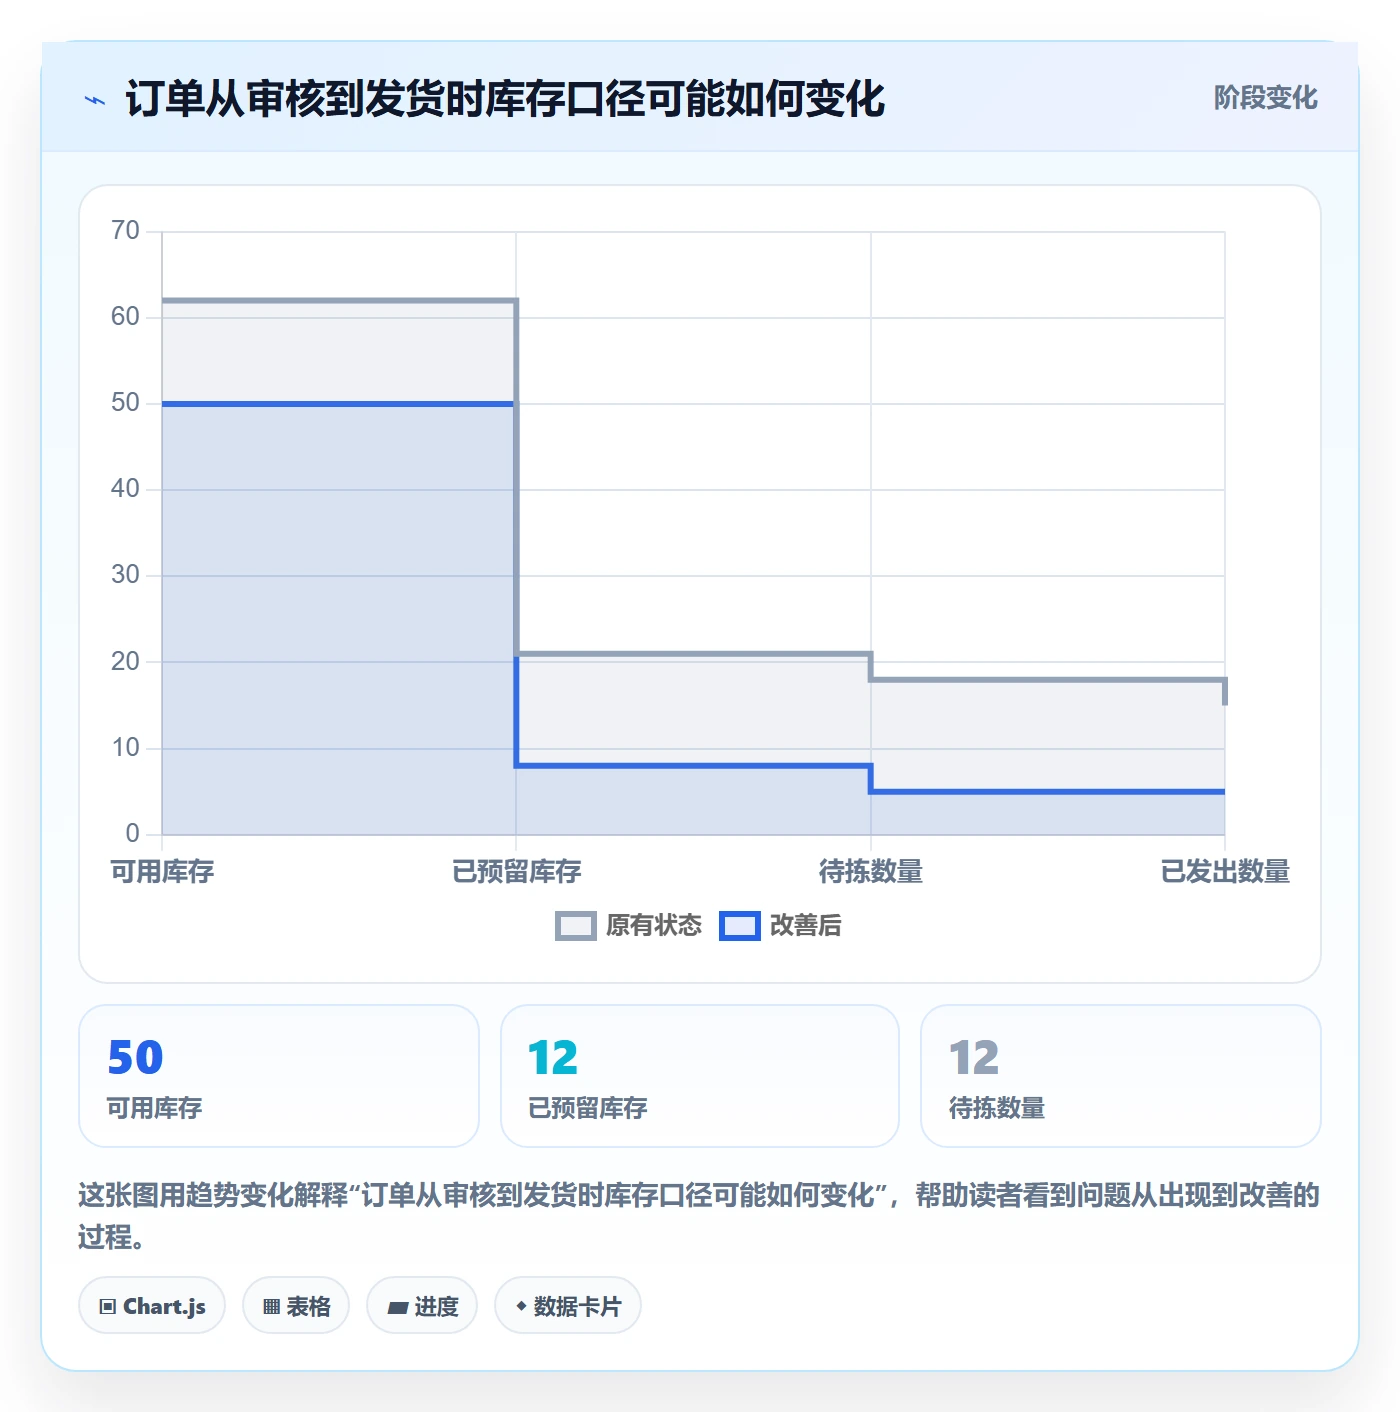Click the lightning bolt icon beside the title

click(x=95, y=100)
